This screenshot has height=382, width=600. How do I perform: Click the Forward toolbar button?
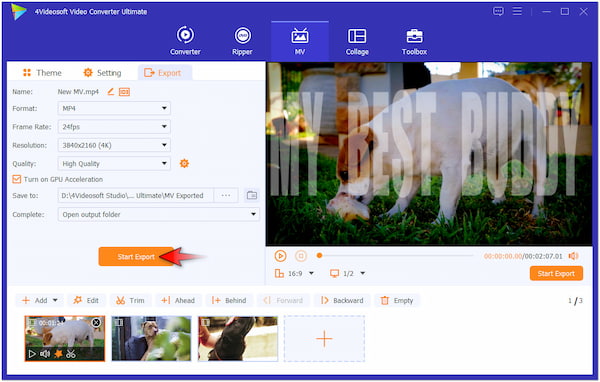point(284,300)
